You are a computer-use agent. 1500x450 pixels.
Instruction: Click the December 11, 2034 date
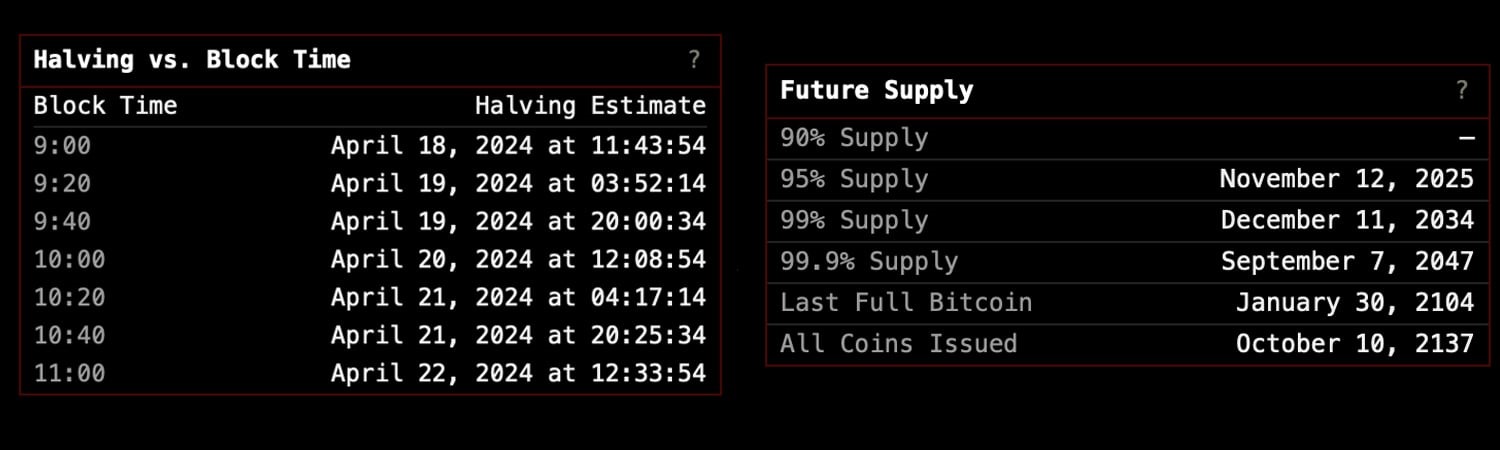1347,221
